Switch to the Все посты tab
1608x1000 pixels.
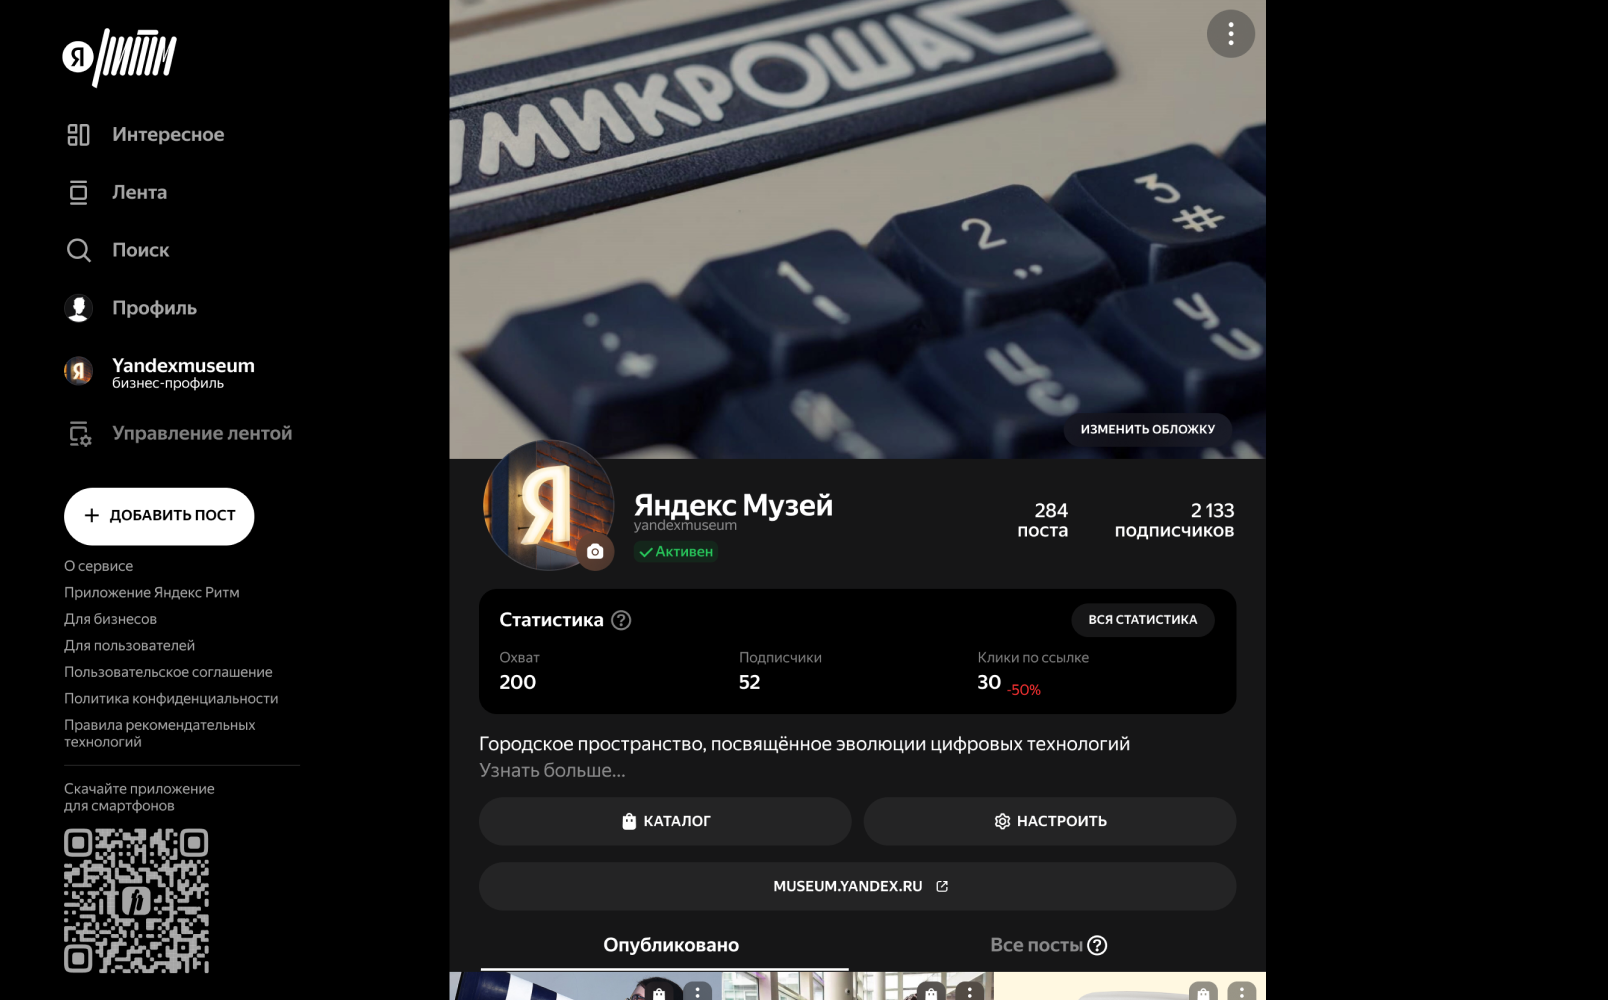pos(1036,945)
